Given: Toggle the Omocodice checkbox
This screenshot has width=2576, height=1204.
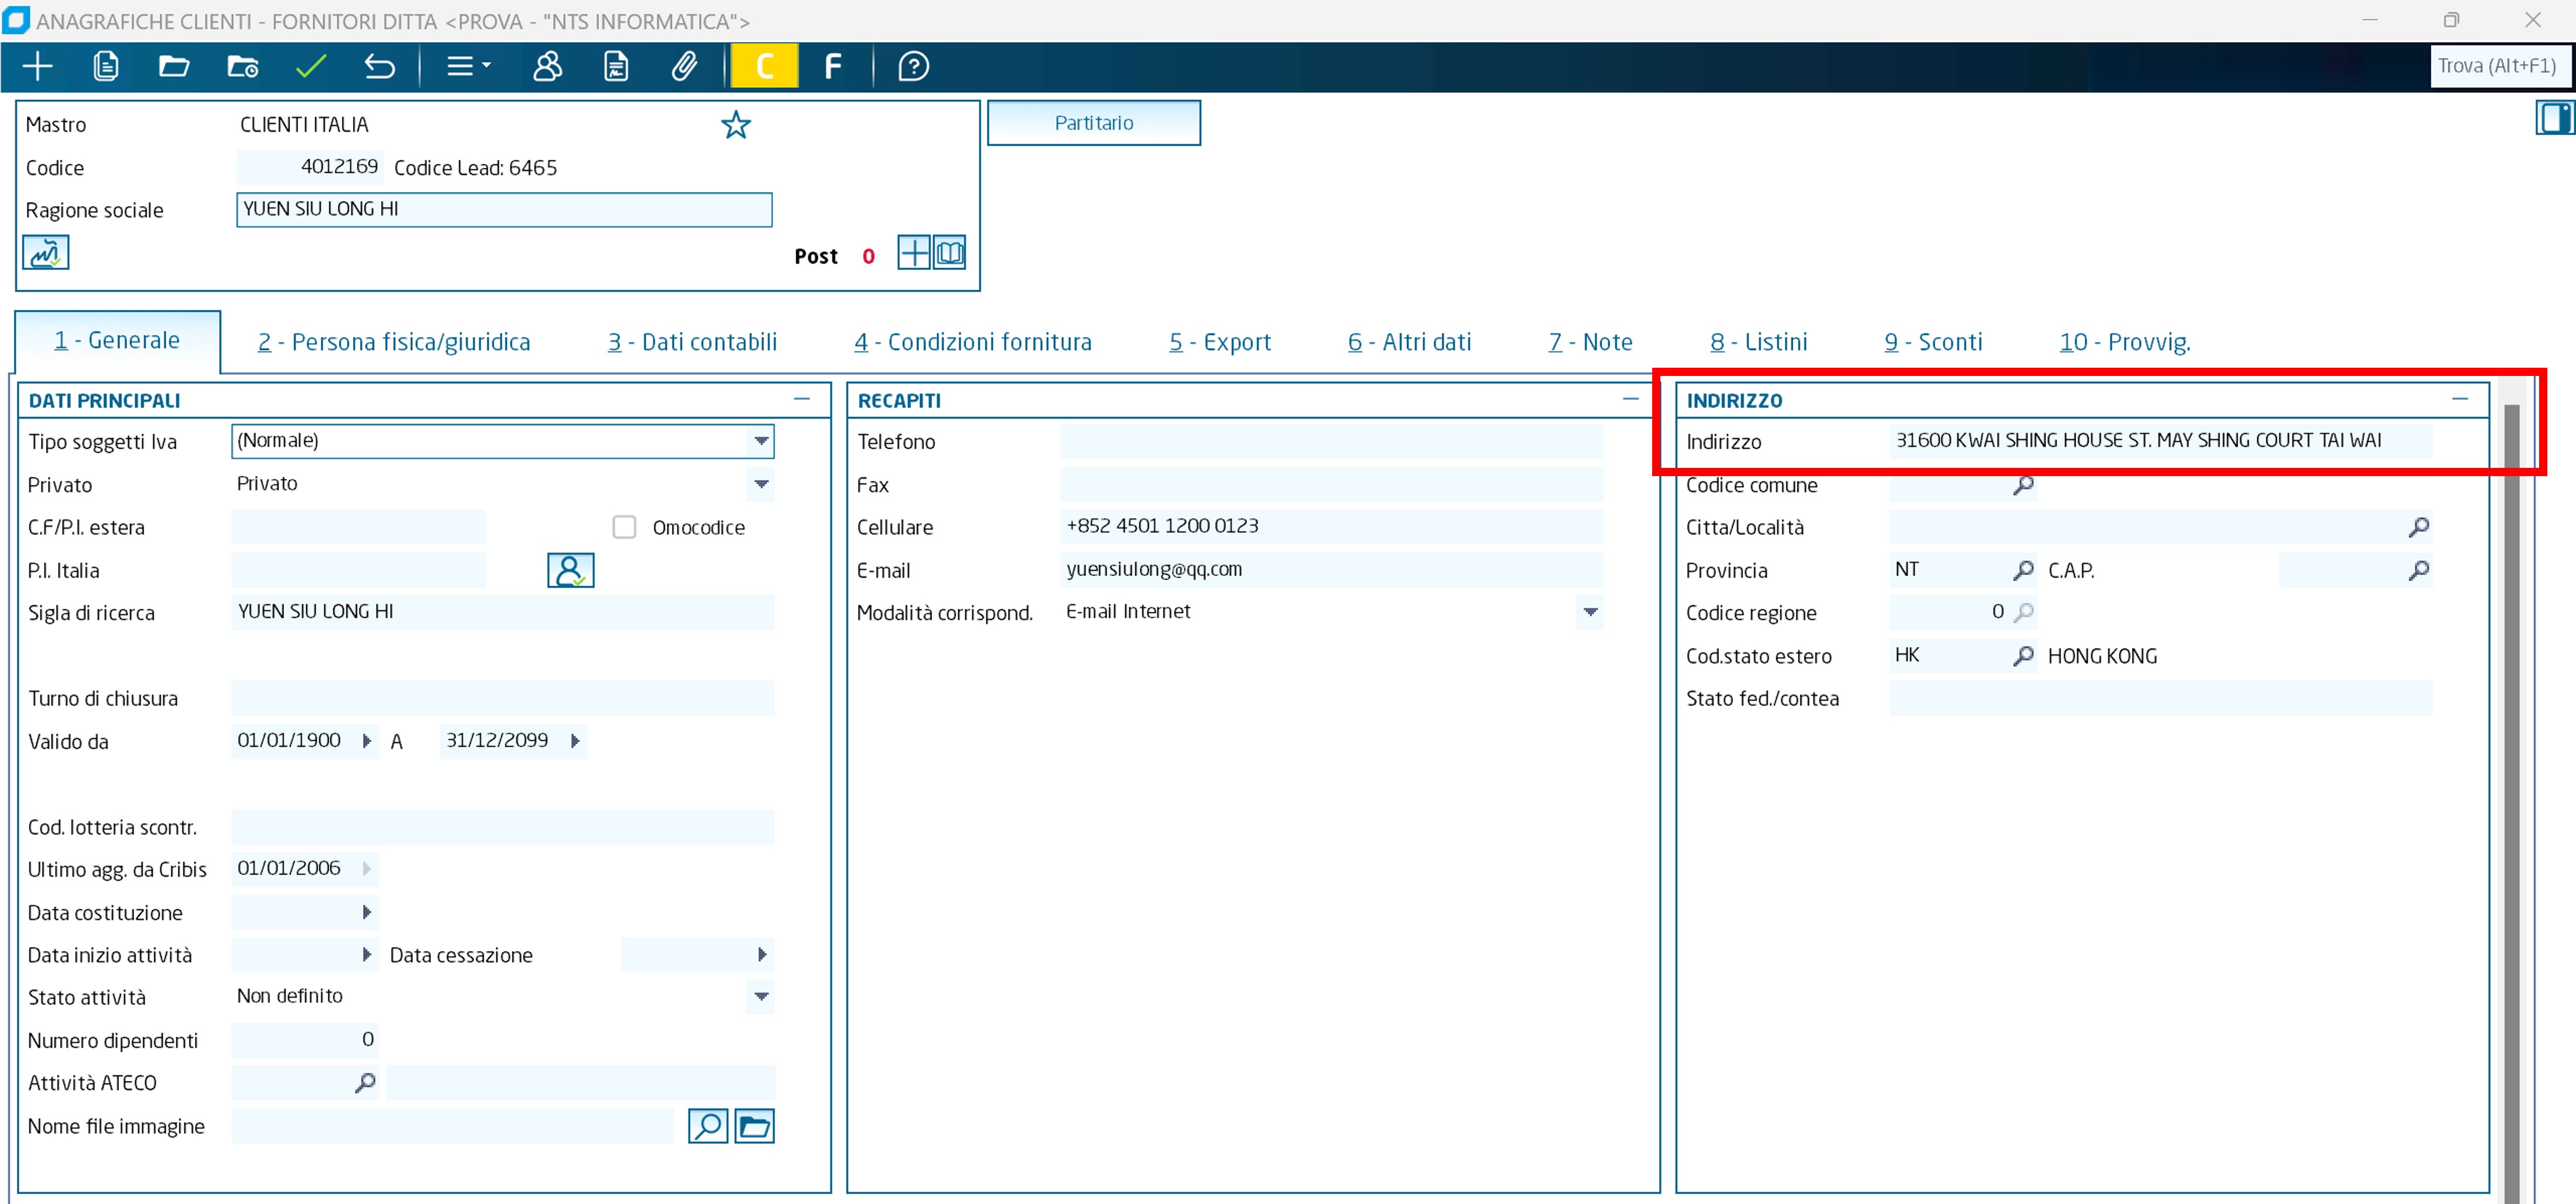Looking at the screenshot, I should pos(624,527).
